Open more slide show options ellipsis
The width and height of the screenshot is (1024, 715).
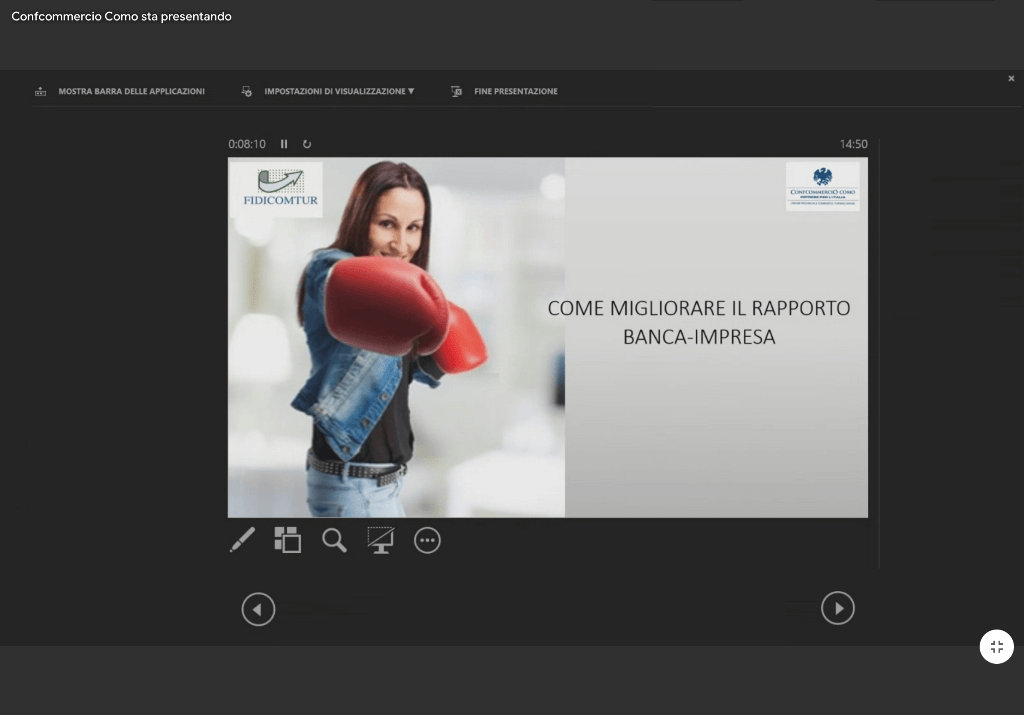click(427, 540)
